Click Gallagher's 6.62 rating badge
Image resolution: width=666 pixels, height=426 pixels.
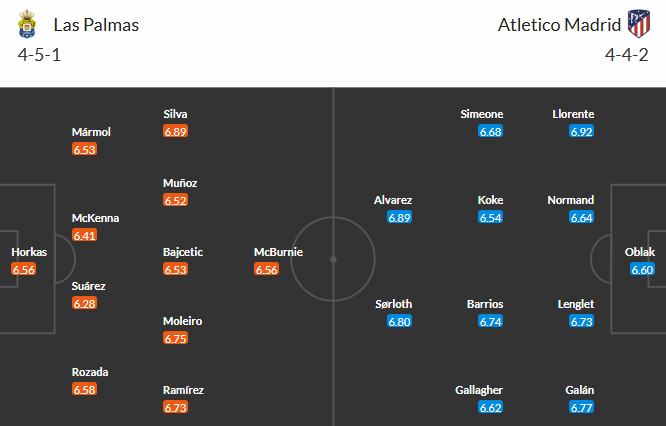tap(490, 408)
